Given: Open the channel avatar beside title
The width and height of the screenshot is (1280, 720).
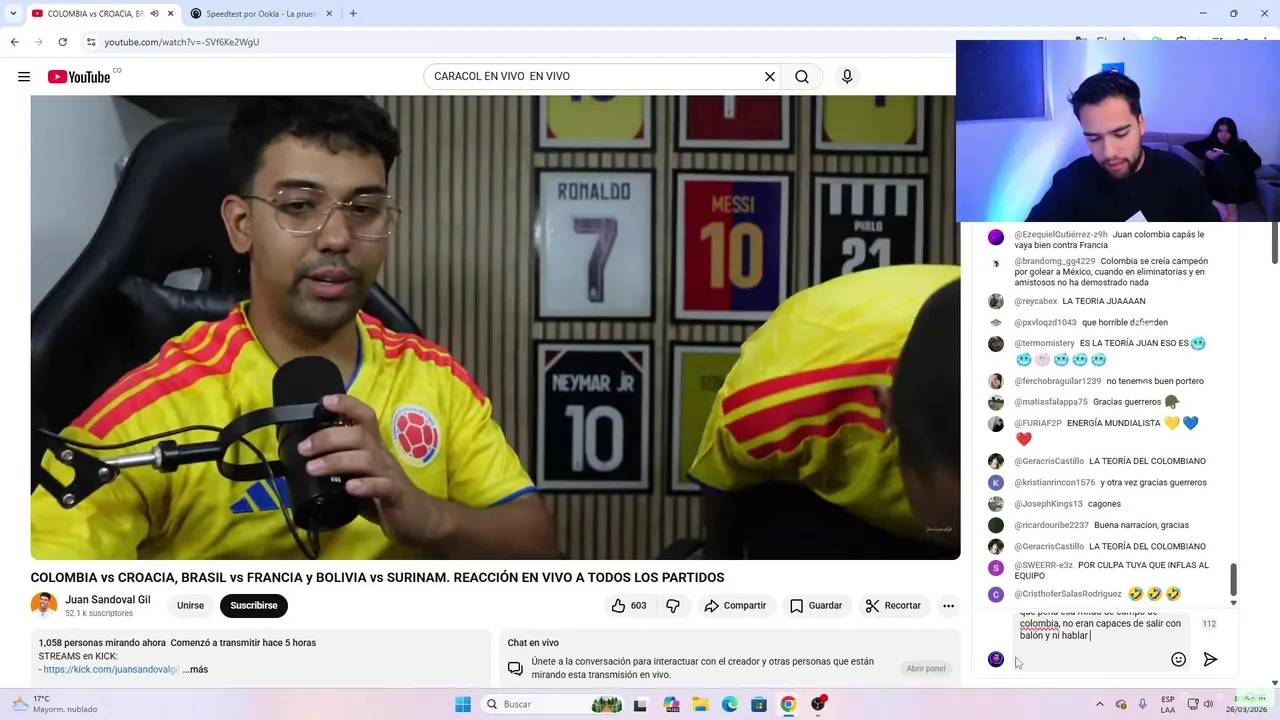Looking at the screenshot, I should click(44, 606).
